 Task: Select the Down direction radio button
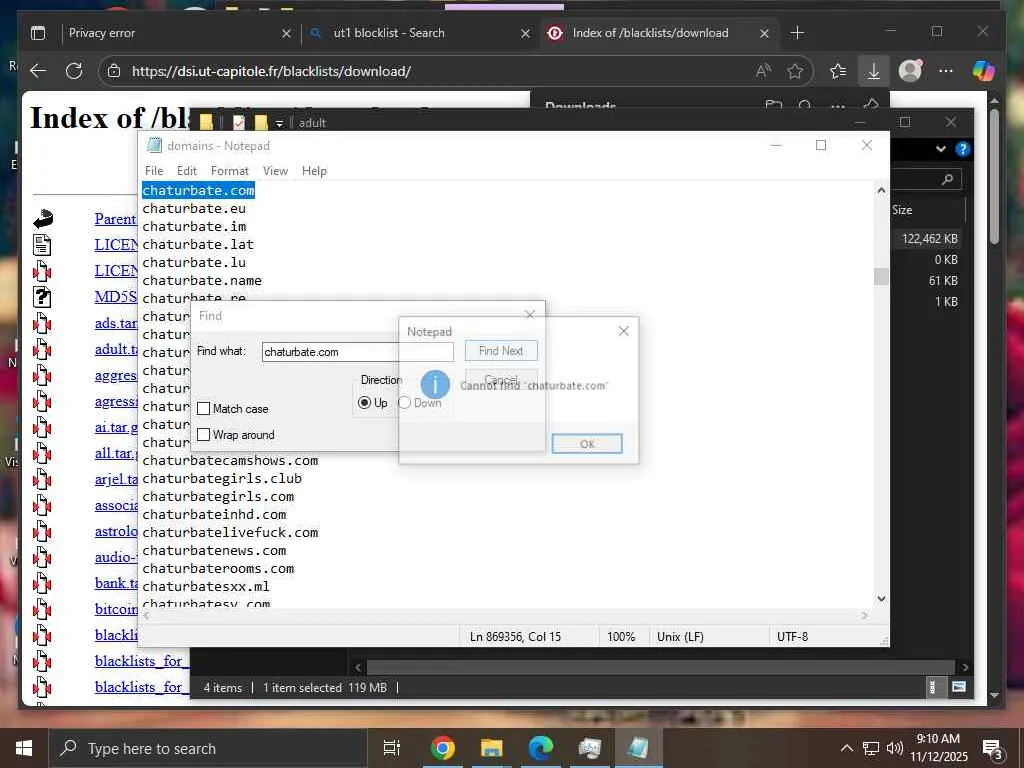point(404,403)
